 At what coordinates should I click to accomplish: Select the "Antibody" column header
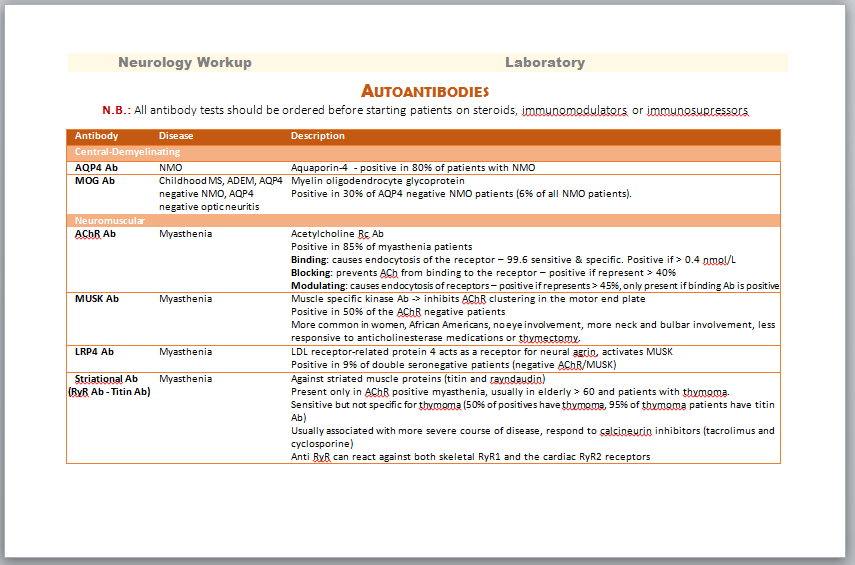click(97, 136)
